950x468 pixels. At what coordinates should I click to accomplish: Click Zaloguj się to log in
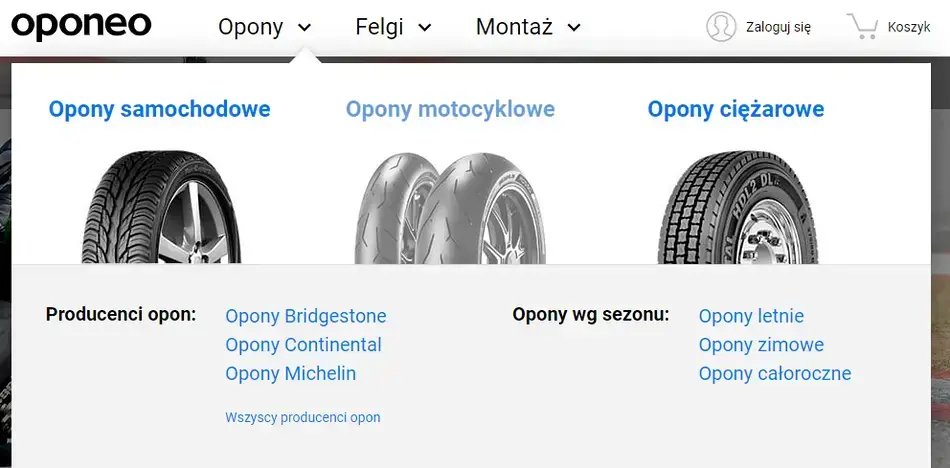[778, 27]
